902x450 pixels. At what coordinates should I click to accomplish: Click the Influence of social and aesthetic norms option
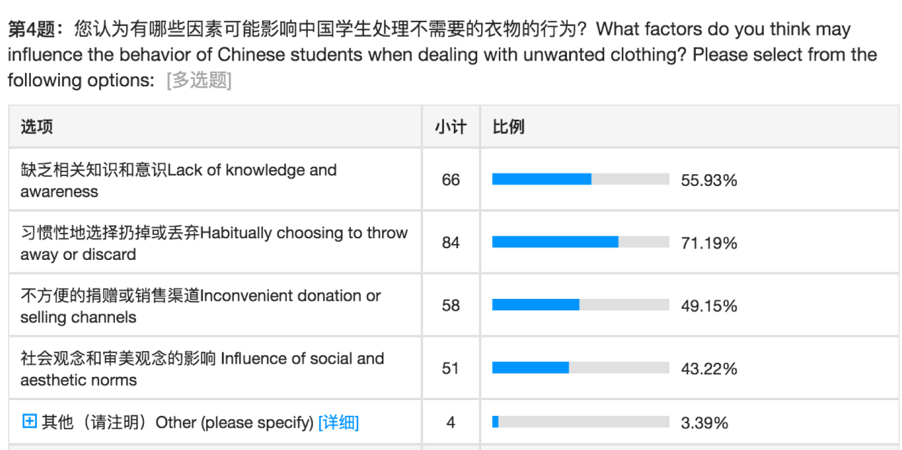(x=202, y=368)
